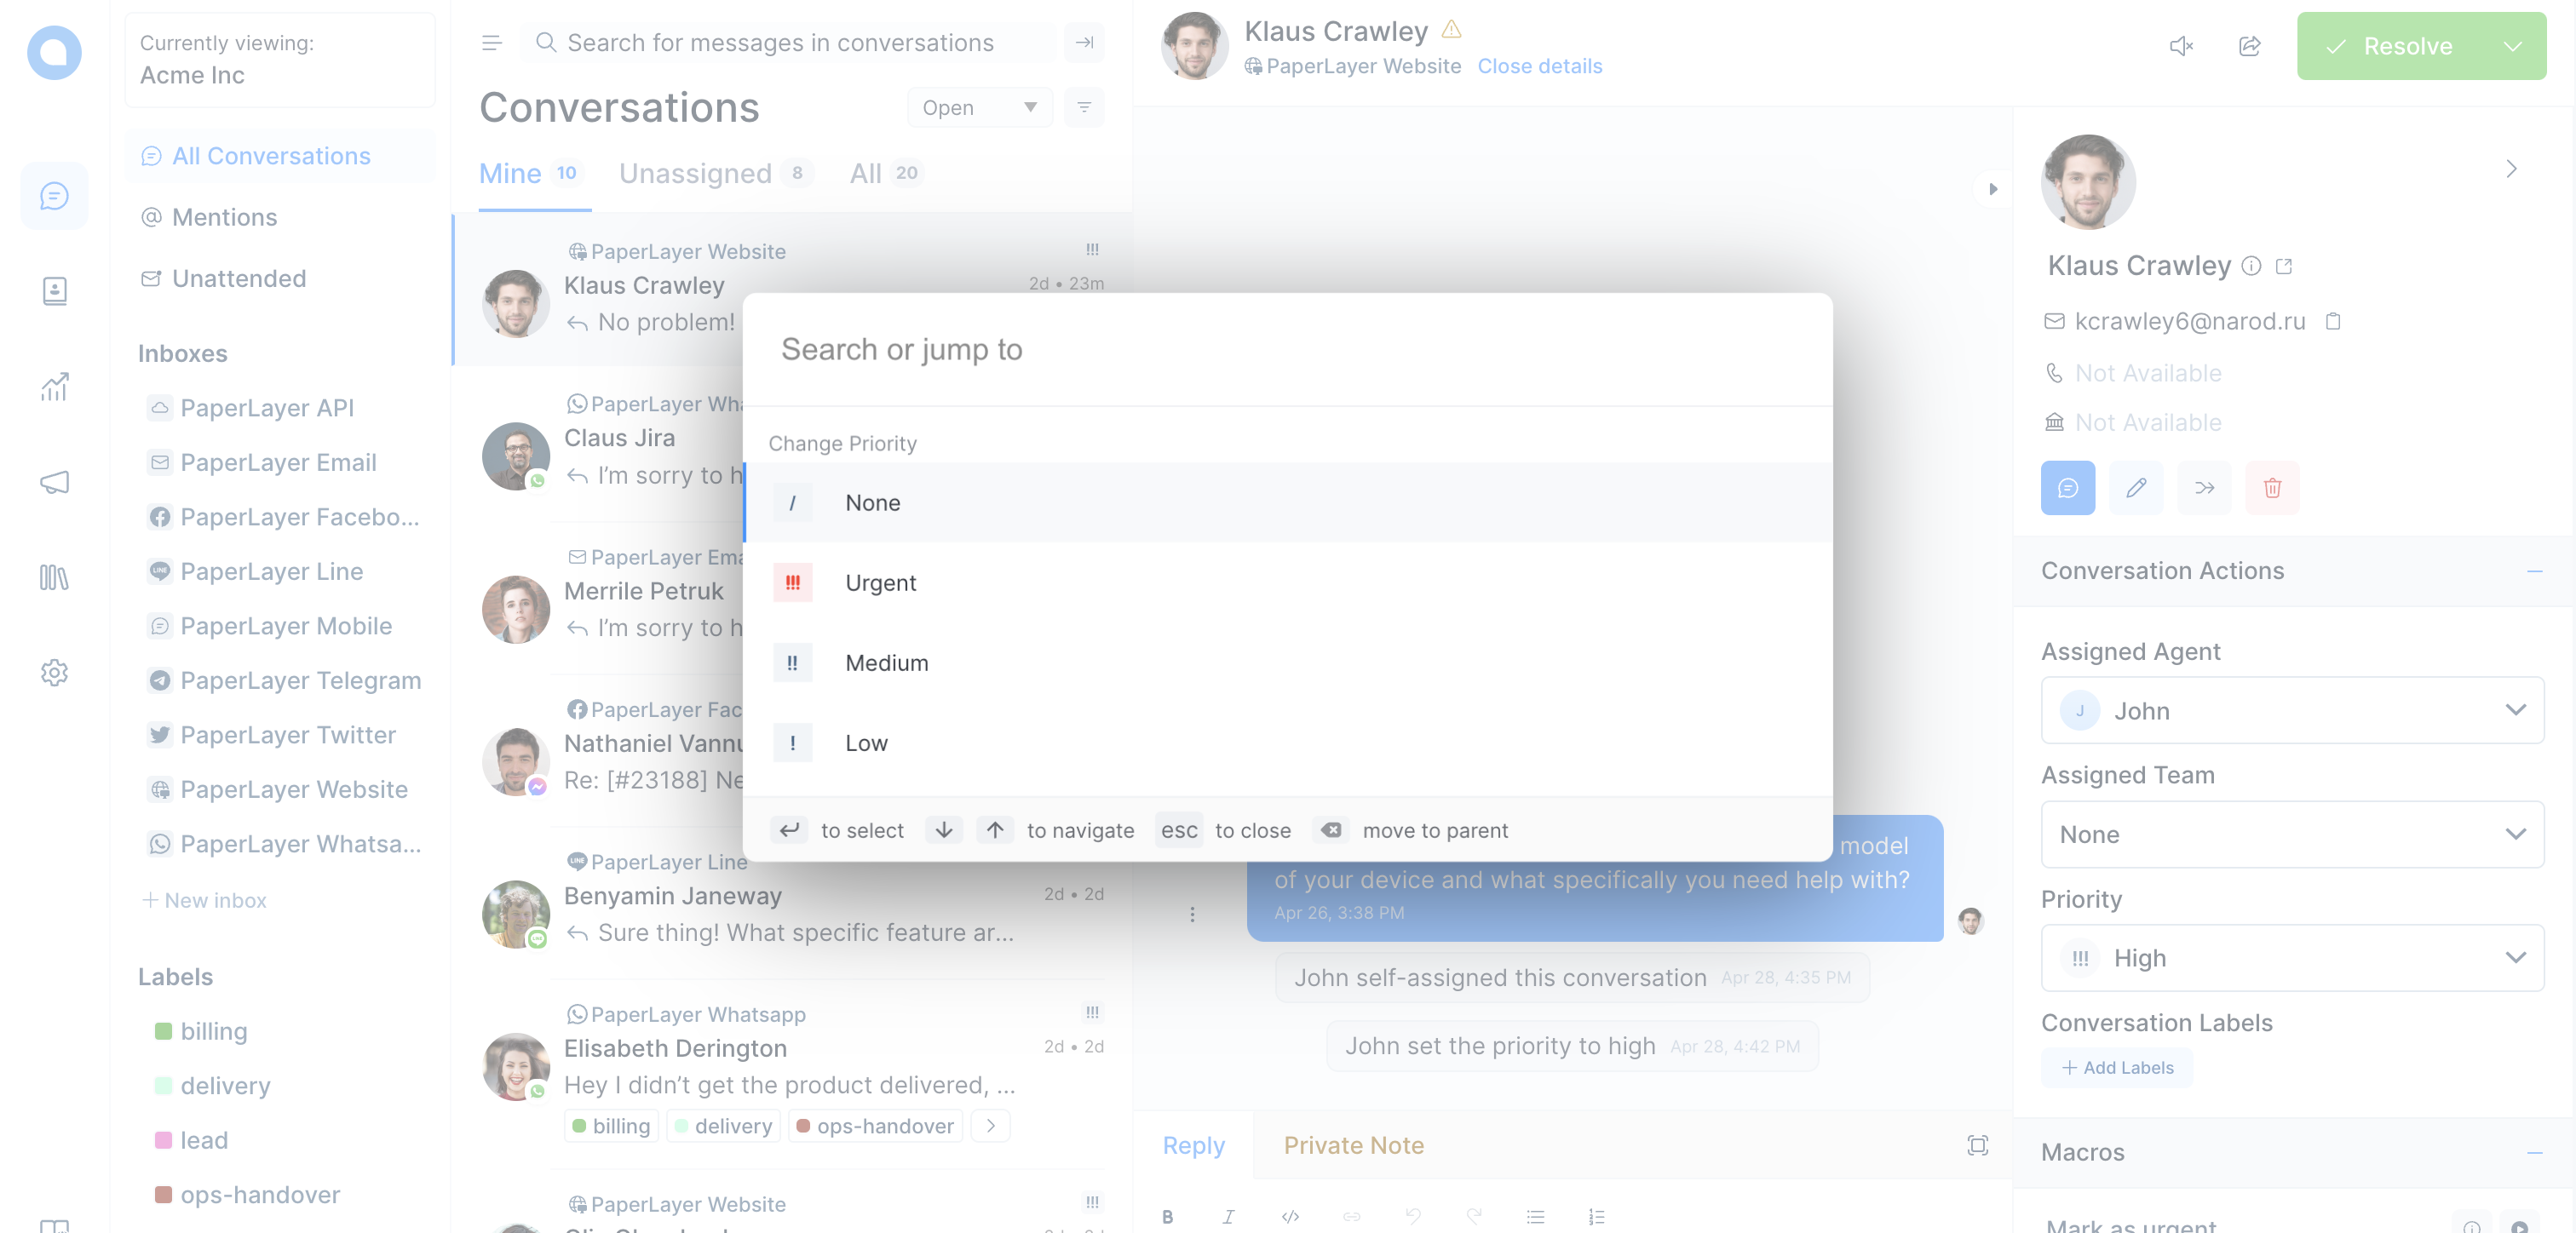Click the share/forward icon in toolbar

point(2251,44)
